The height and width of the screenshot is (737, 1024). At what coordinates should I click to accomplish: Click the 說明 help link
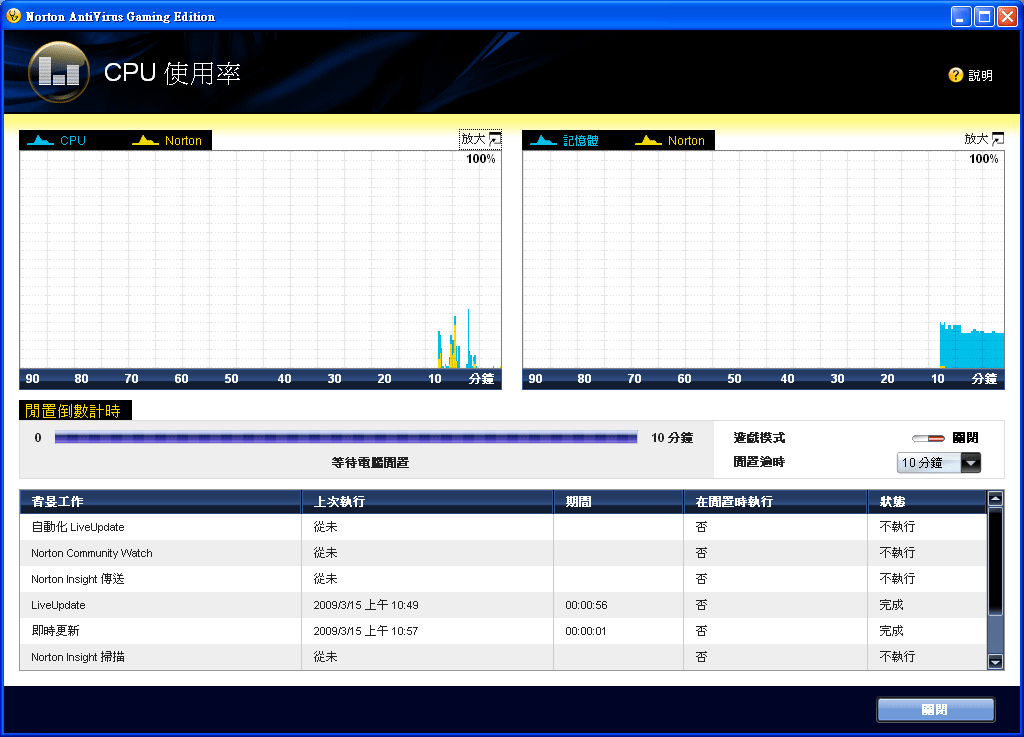(x=980, y=76)
